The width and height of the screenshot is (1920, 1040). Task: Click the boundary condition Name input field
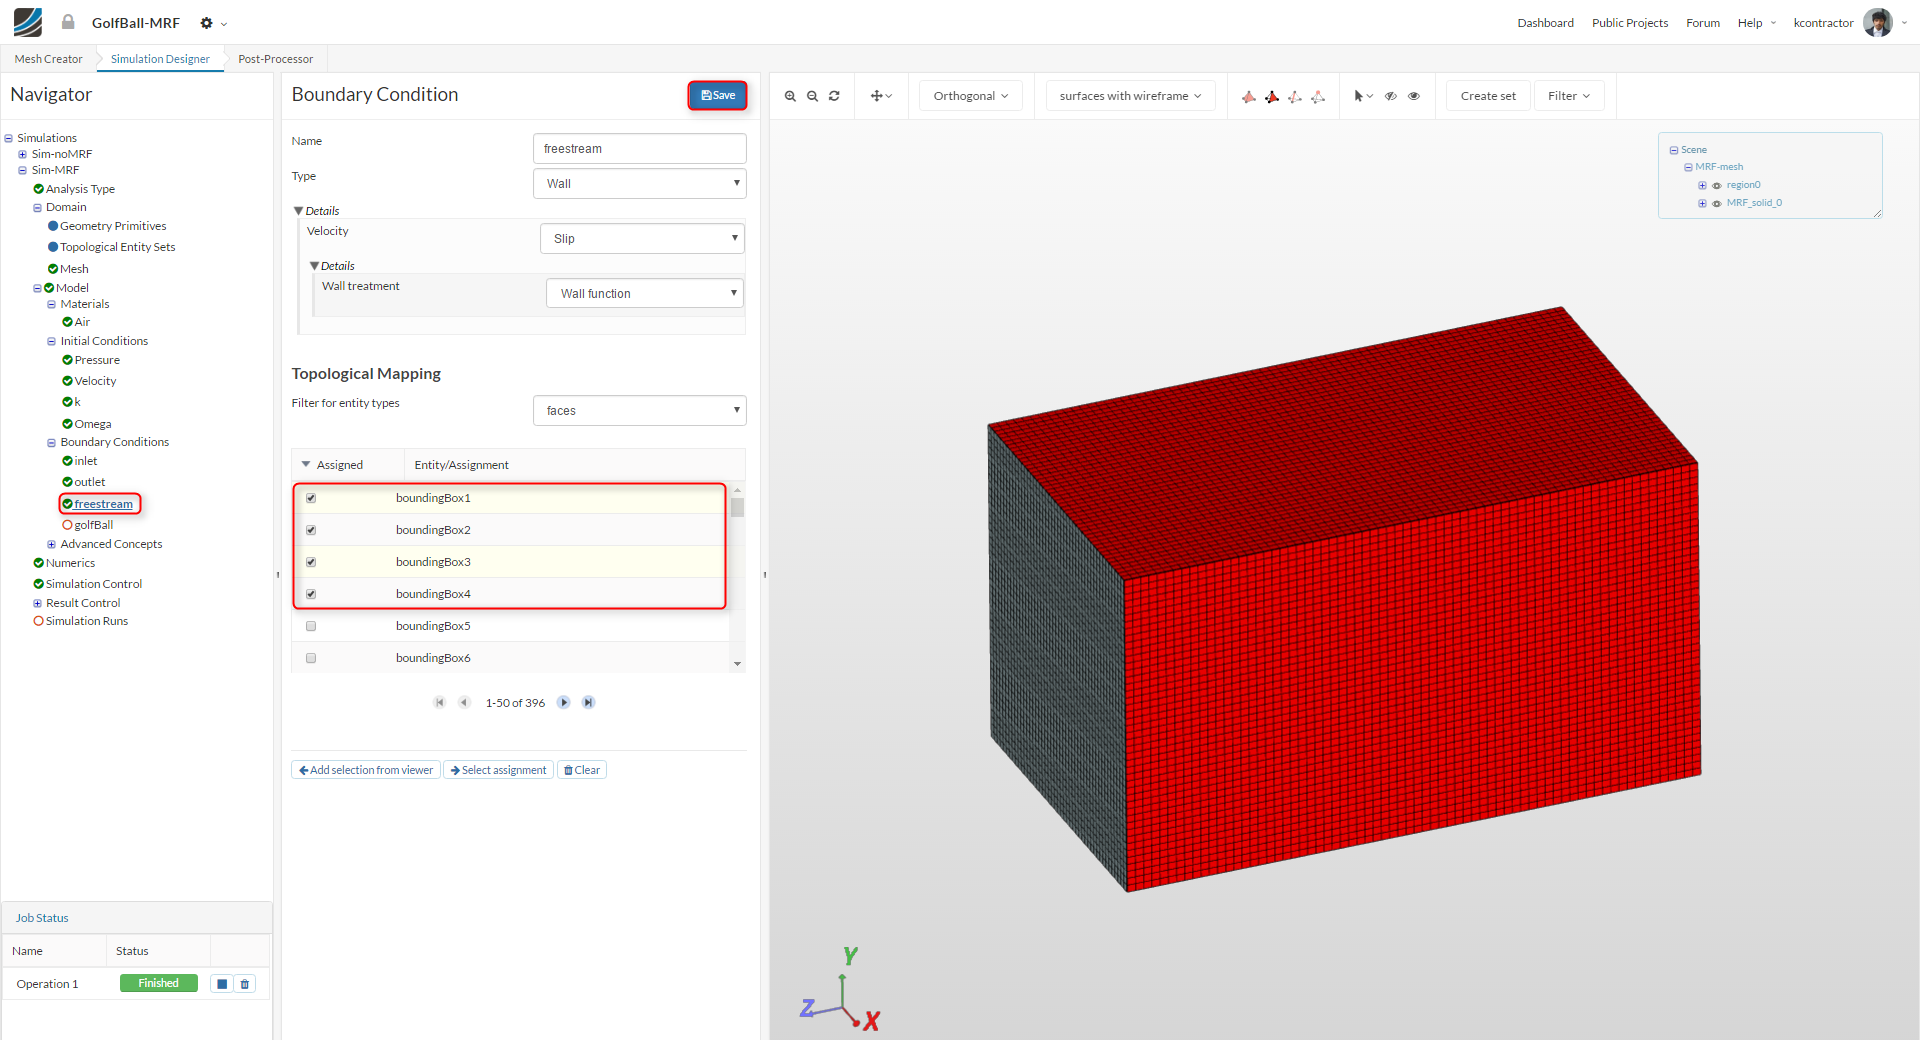coord(639,149)
